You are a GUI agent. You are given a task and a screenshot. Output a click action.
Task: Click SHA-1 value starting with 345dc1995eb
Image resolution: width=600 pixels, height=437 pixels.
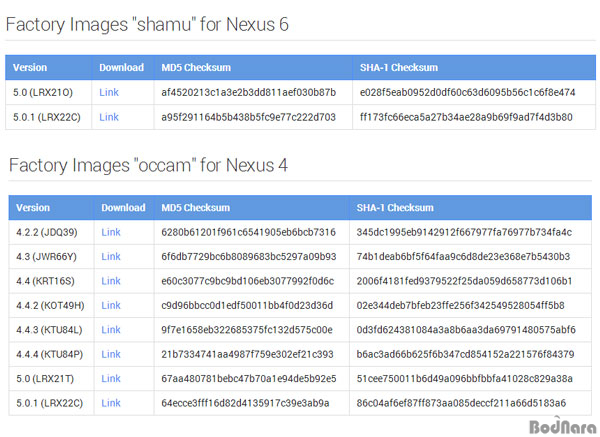[464, 232]
